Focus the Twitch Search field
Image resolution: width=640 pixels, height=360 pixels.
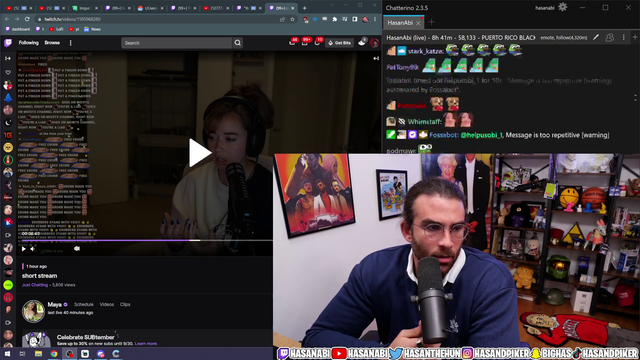177,43
